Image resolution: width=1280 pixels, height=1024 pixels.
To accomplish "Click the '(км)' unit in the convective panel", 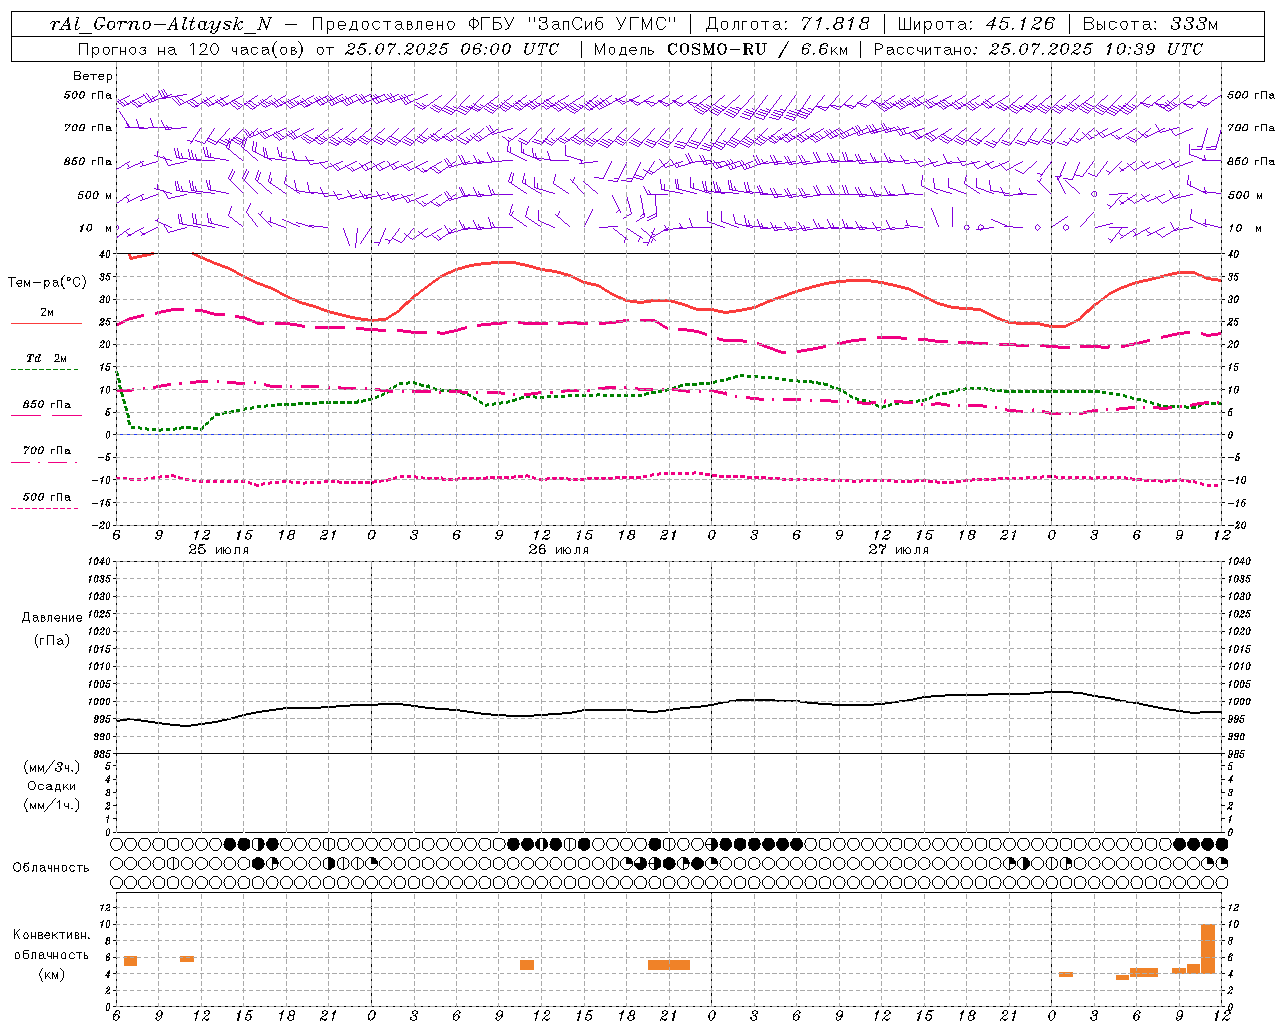I will point(52,973).
